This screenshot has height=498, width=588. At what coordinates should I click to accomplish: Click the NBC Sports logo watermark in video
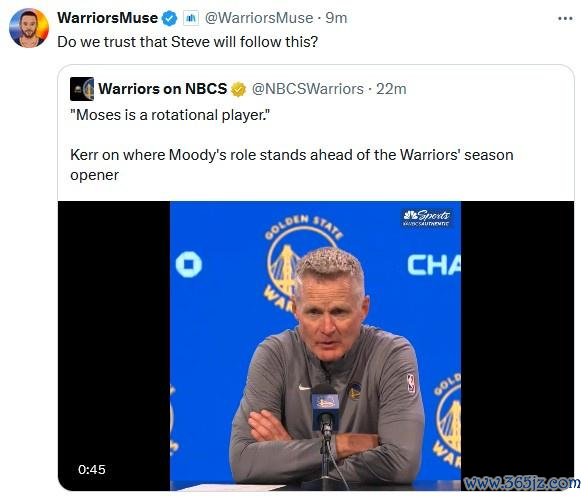tap(426, 218)
